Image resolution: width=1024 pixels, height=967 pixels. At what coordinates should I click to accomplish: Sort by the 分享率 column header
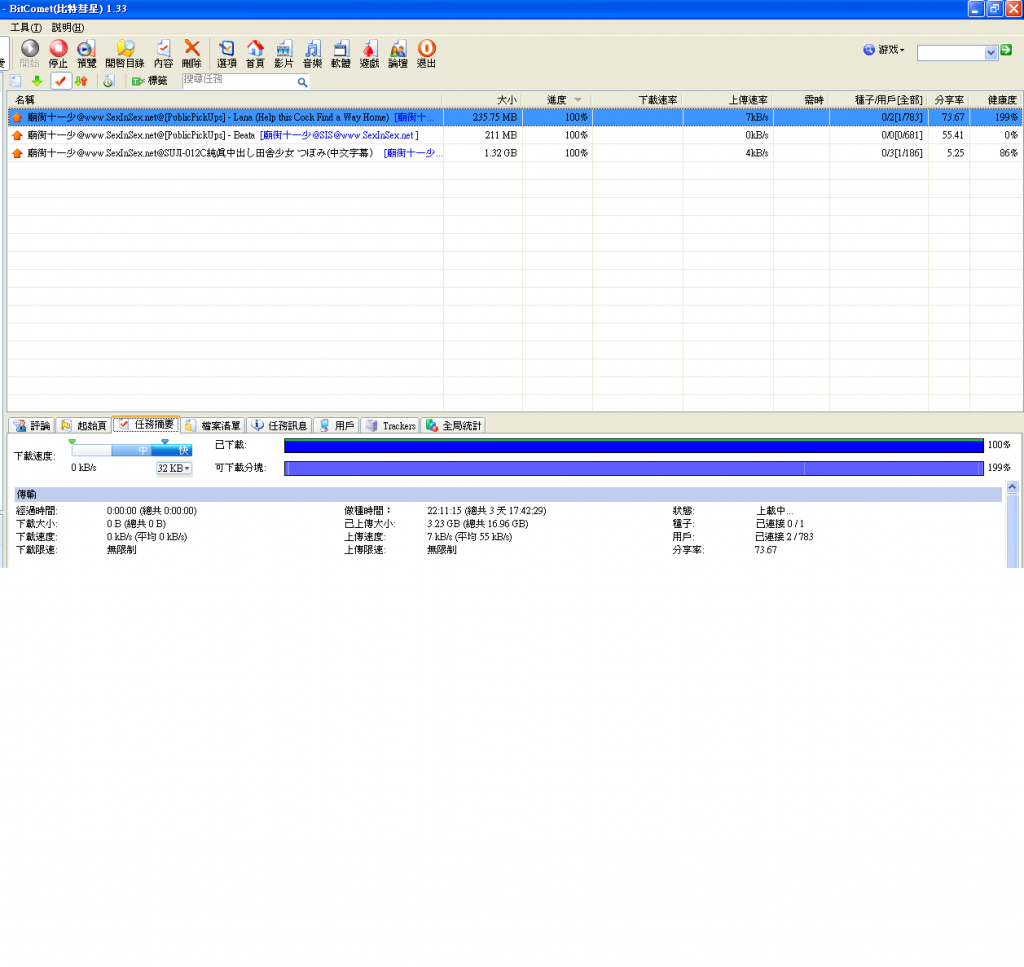tap(949, 100)
